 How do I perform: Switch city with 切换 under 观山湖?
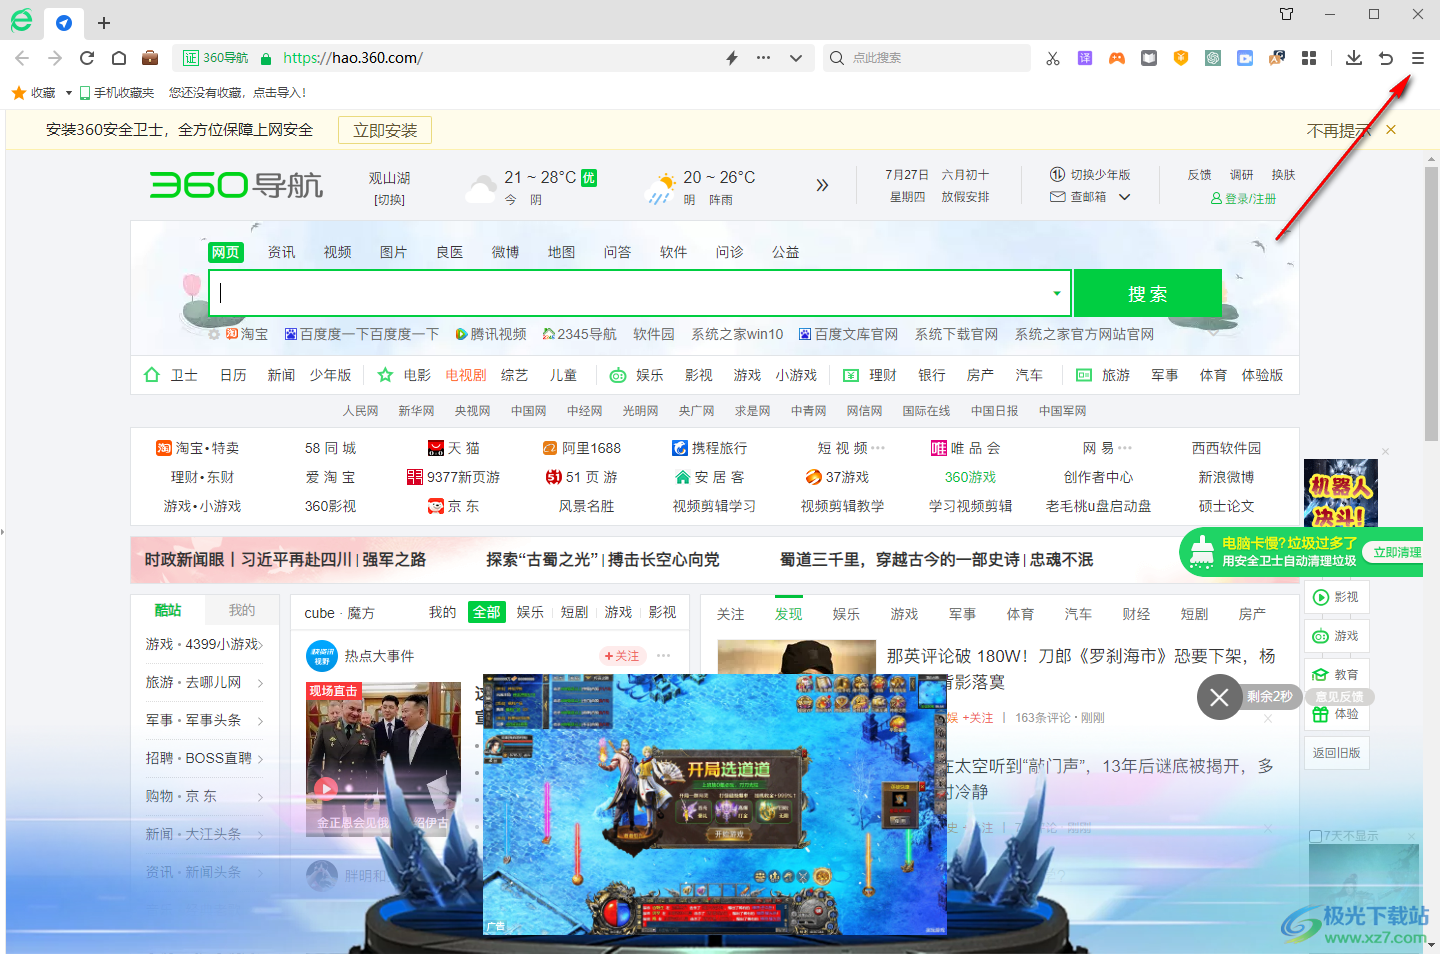(x=389, y=200)
